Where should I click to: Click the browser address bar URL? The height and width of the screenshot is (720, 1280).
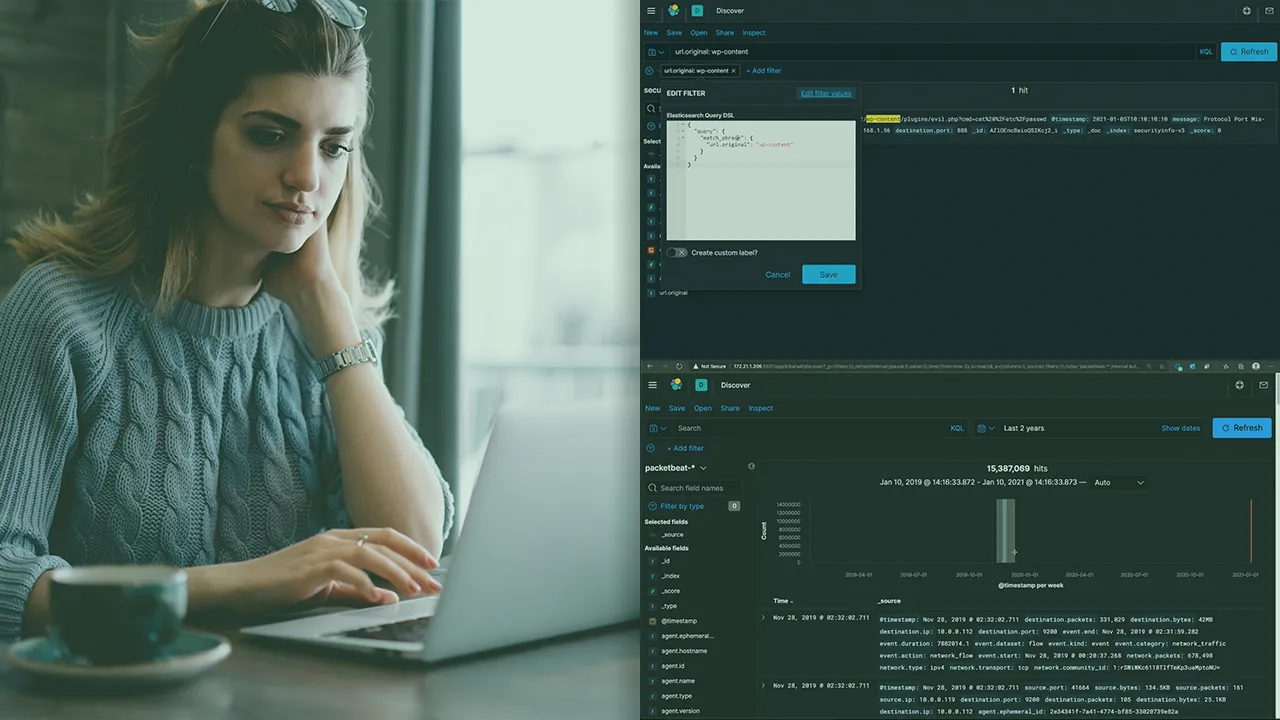935,366
